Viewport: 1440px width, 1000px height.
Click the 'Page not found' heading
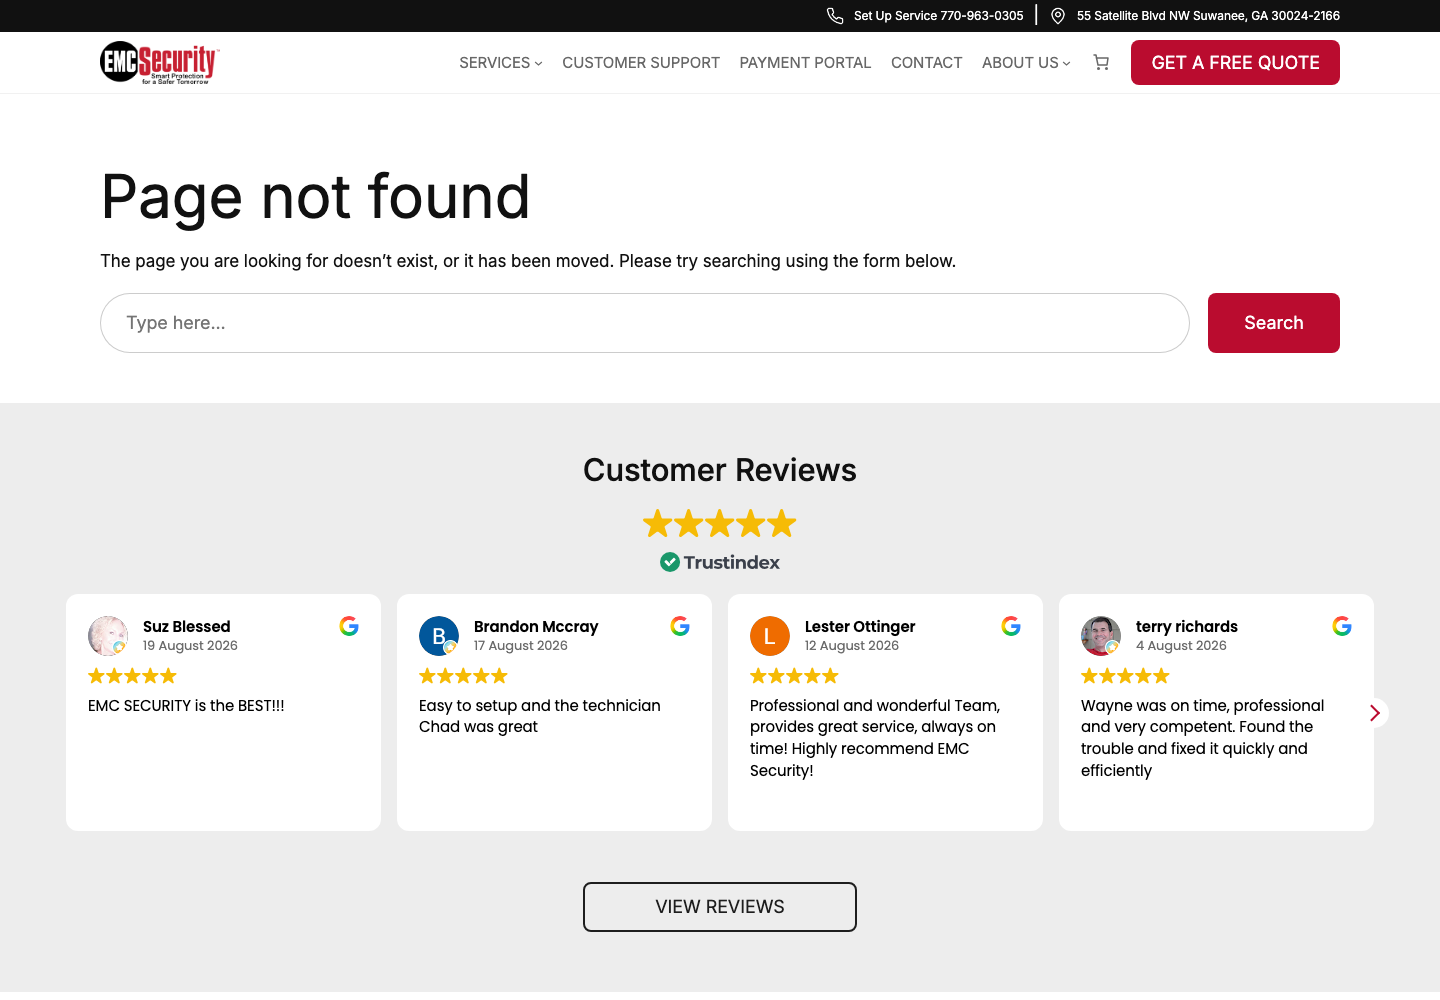[315, 196]
